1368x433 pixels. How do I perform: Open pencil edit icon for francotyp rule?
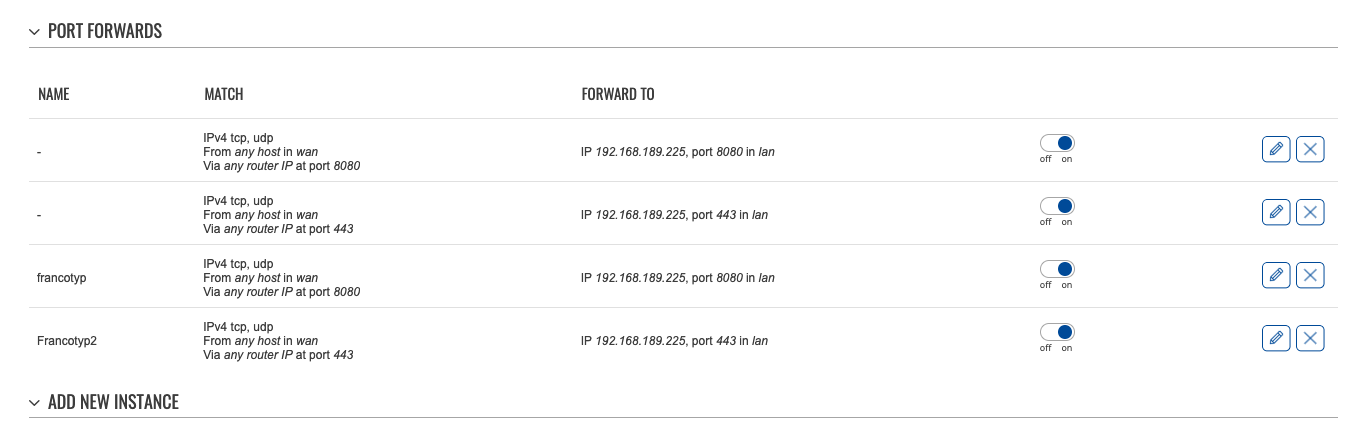(1276, 276)
